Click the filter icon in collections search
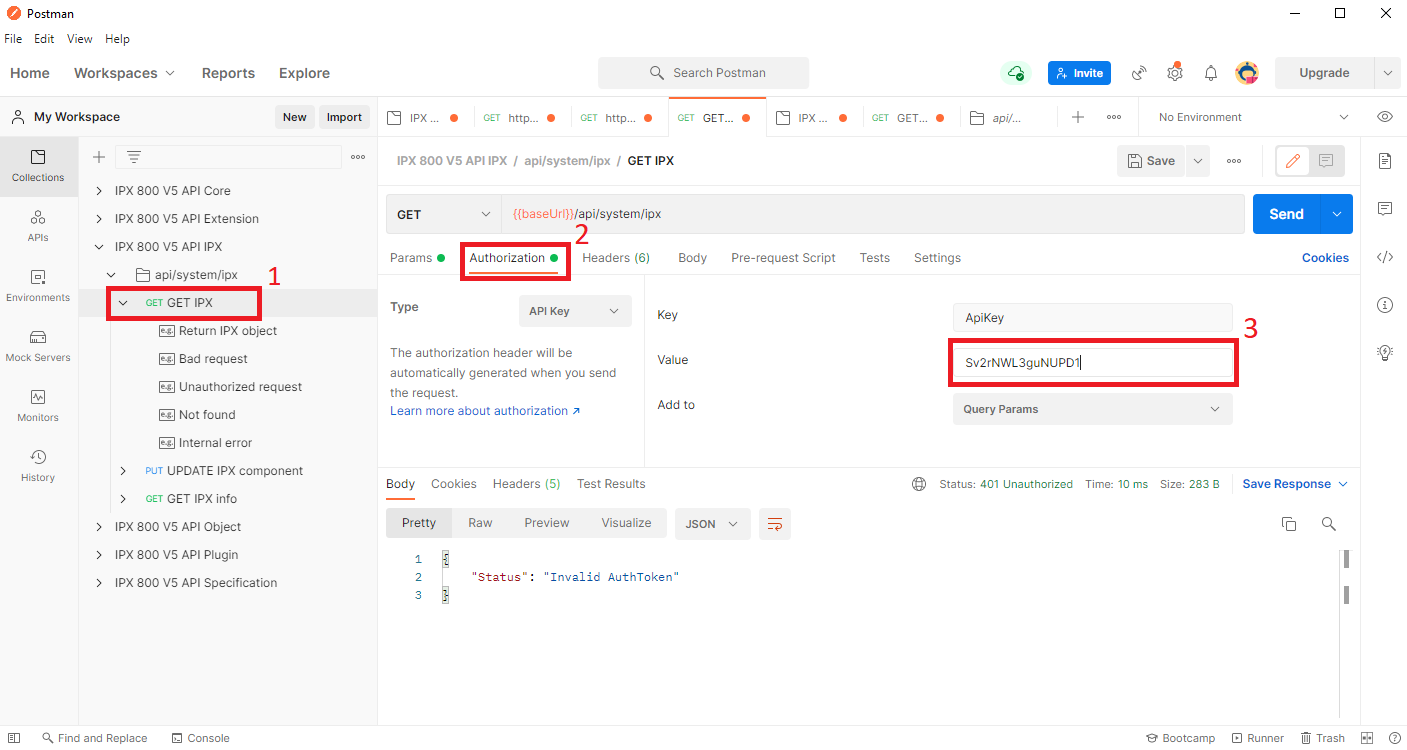The width and height of the screenshot is (1407, 750). click(x=133, y=157)
